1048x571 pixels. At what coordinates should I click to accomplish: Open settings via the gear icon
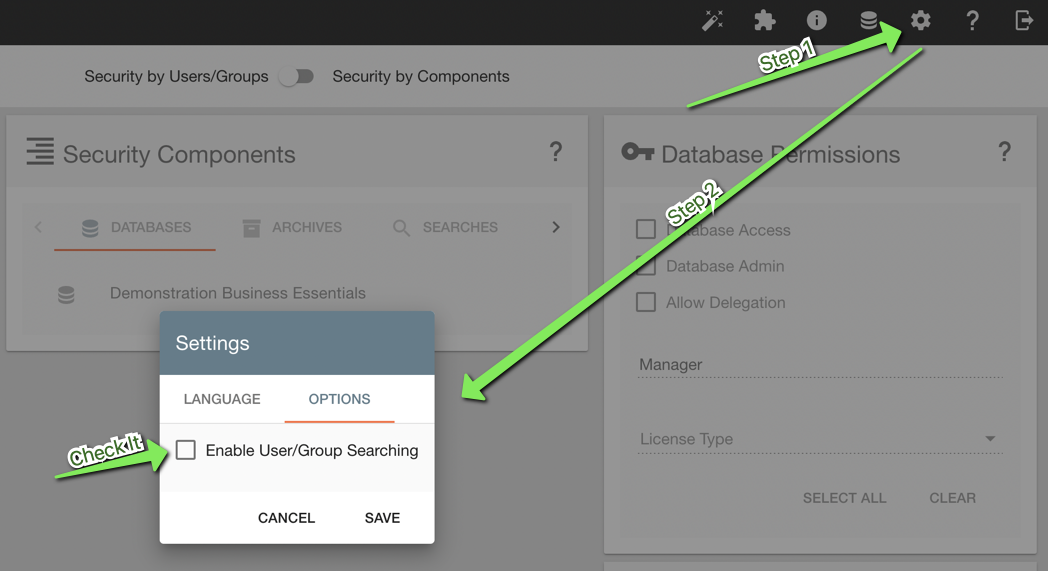tap(921, 21)
